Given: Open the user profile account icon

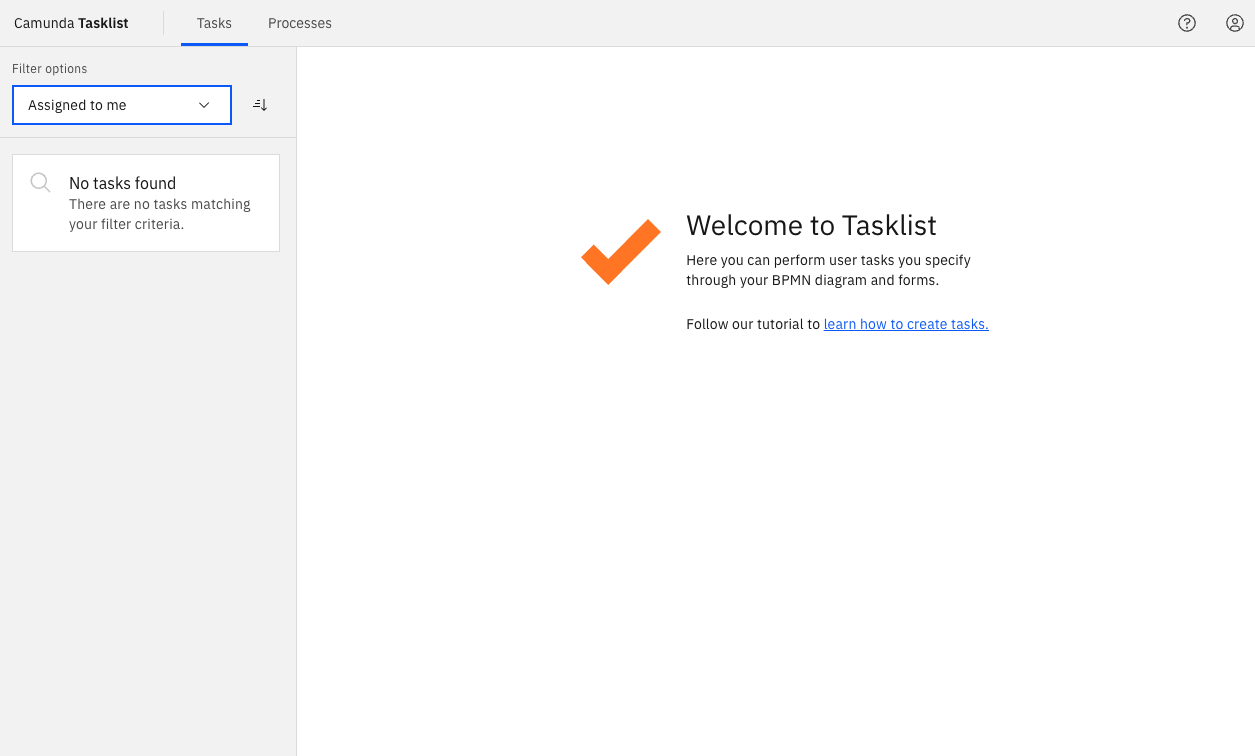Looking at the screenshot, I should click(x=1234, y=22).
